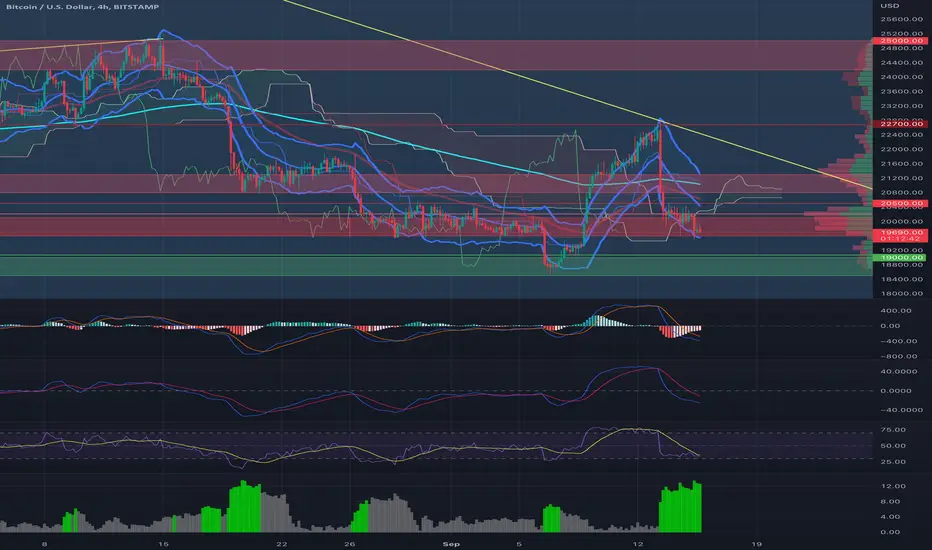The width and height of the screenshot is (932, 550).
Task: Click the red 20500.00 price line label
Action: point(901,203)
